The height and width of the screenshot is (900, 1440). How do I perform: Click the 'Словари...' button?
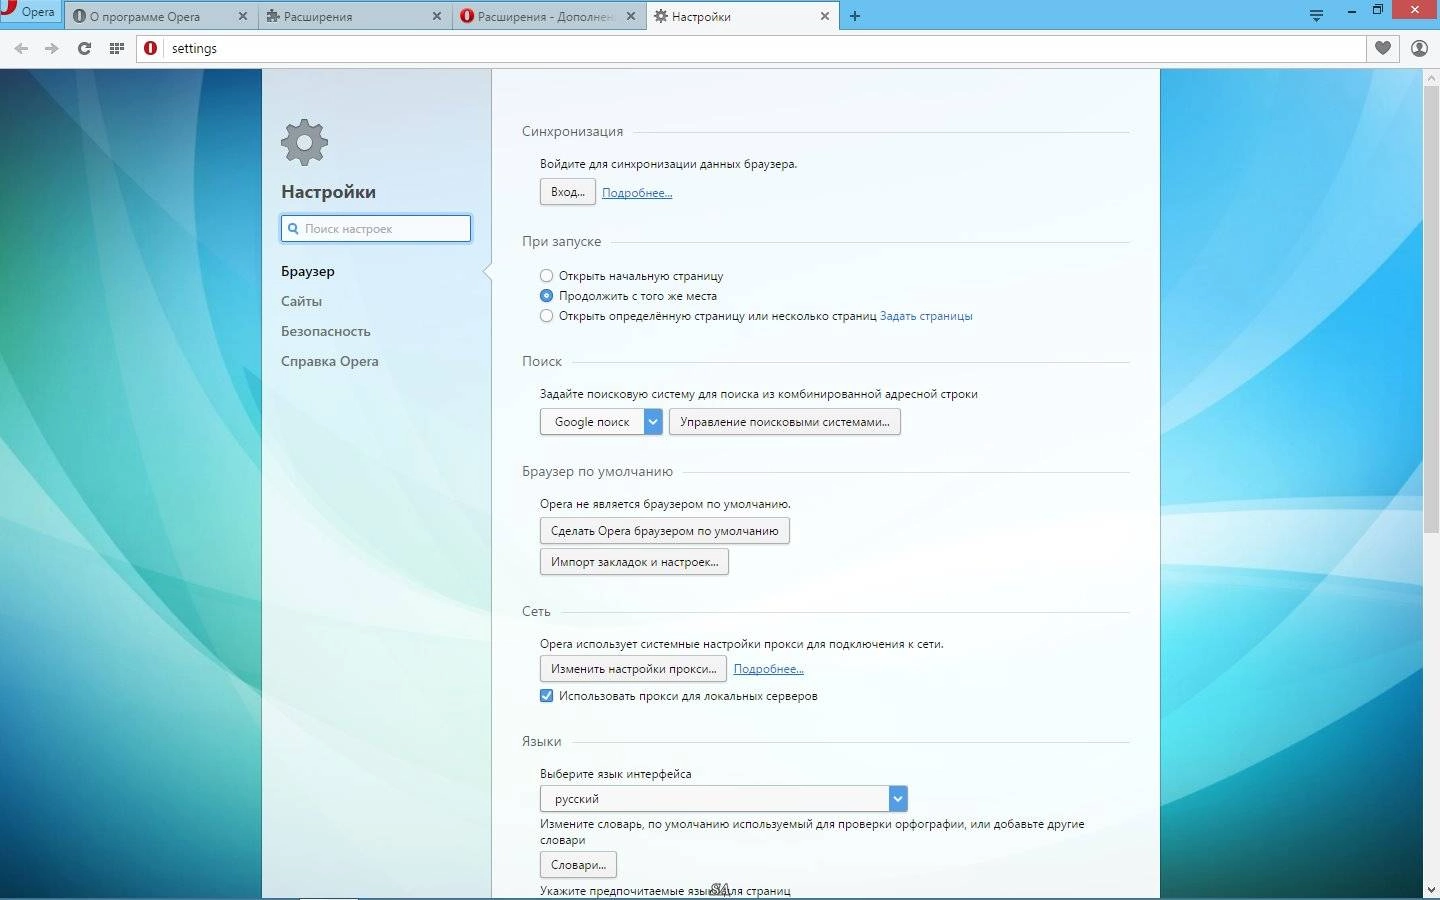pyautogui.click(x=578, y=865)
